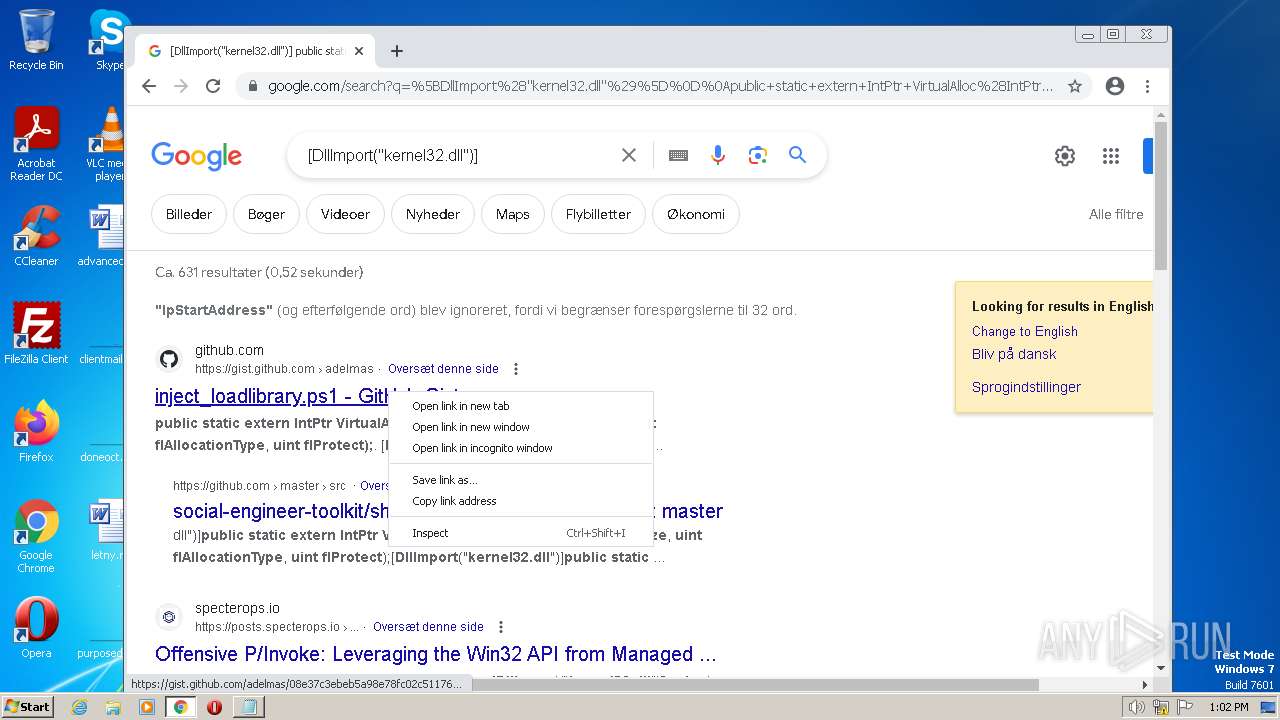The height and width of the screenshot is (720, 1280).
Task: Click the taskbar clock 1:02 PM
Action: (x=1228, y=707)
